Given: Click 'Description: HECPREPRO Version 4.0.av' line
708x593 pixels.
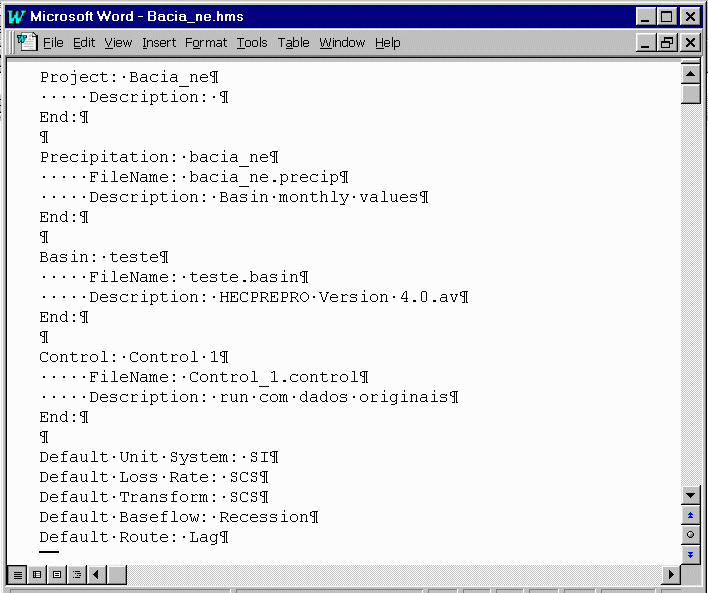Looking at the screenshot, I should (278, 297).
